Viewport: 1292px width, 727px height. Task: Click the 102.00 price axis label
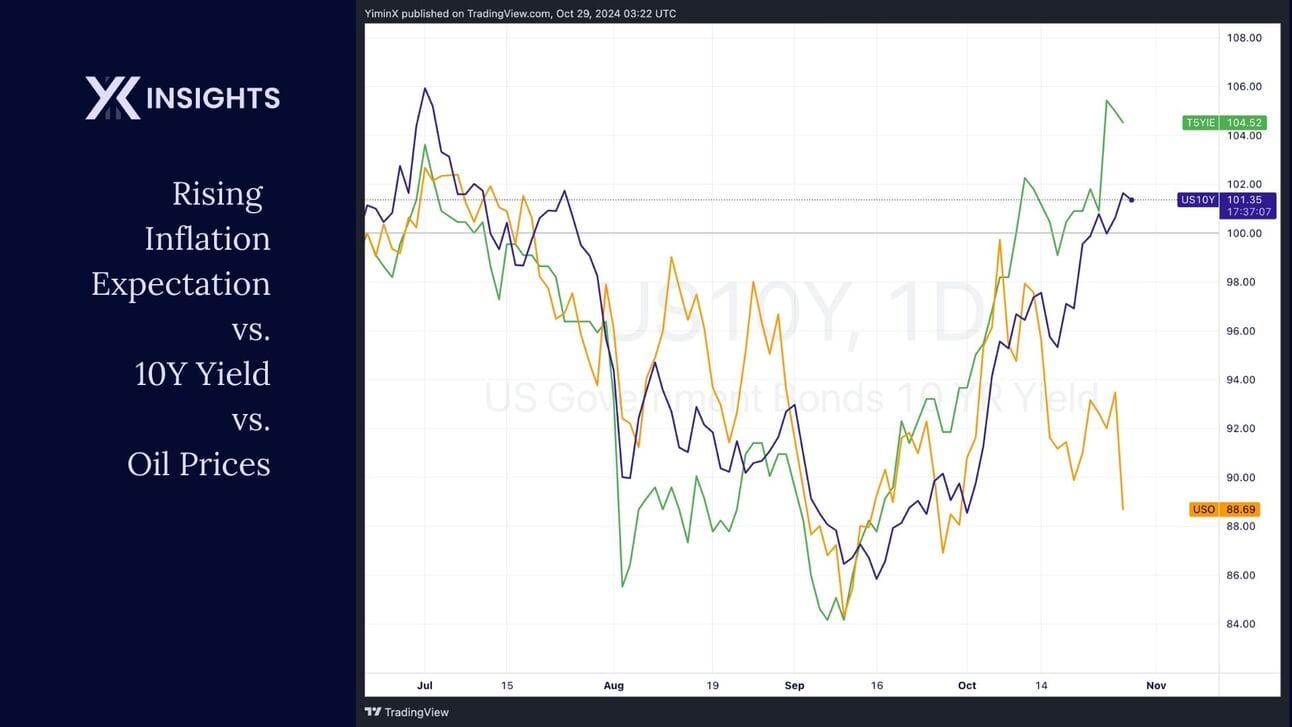(1244, 185)
